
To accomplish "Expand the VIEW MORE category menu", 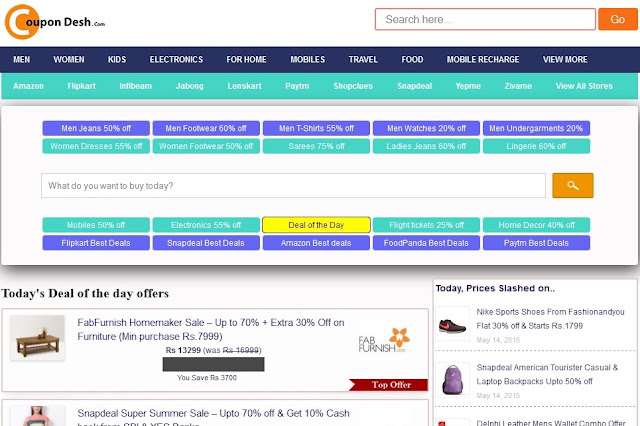I will (x=565, y=60).
